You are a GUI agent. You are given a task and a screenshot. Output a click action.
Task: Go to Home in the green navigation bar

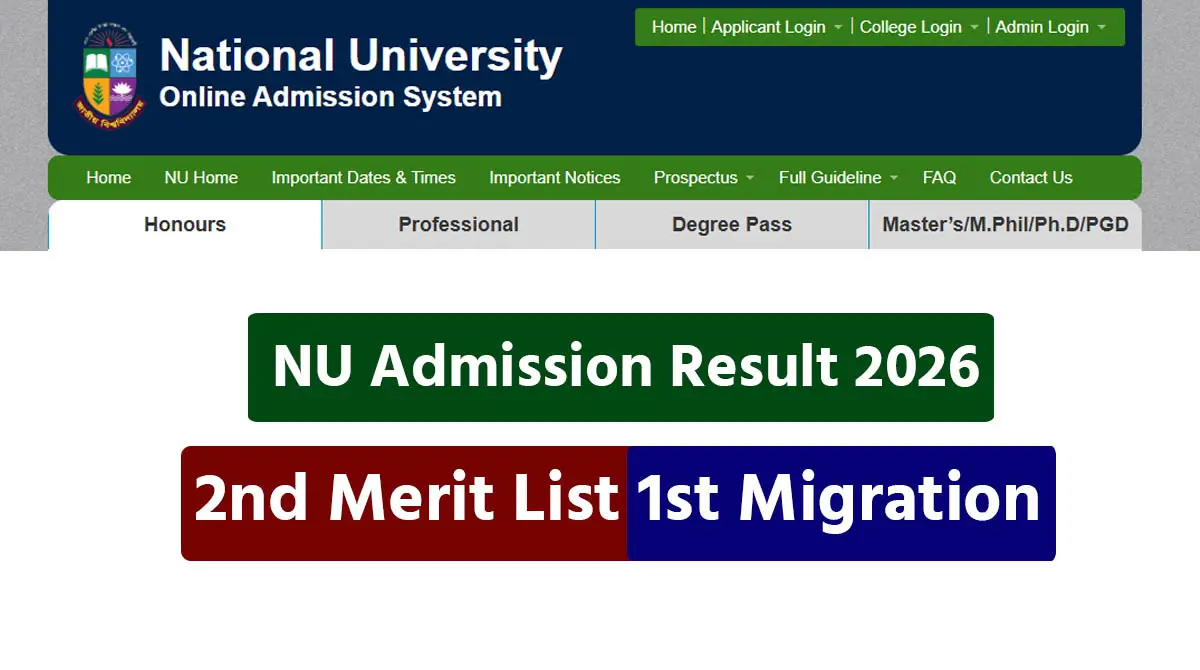click(108, 177)
